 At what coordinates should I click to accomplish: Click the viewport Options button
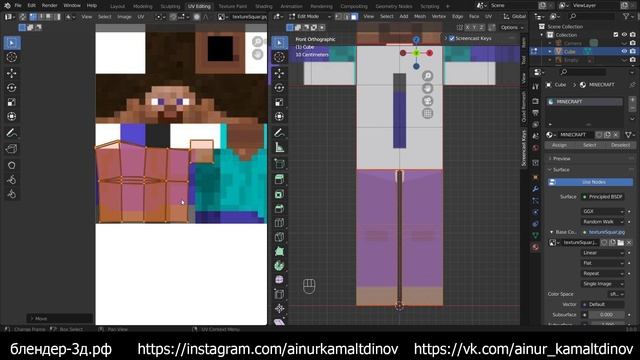click(511, 27)
